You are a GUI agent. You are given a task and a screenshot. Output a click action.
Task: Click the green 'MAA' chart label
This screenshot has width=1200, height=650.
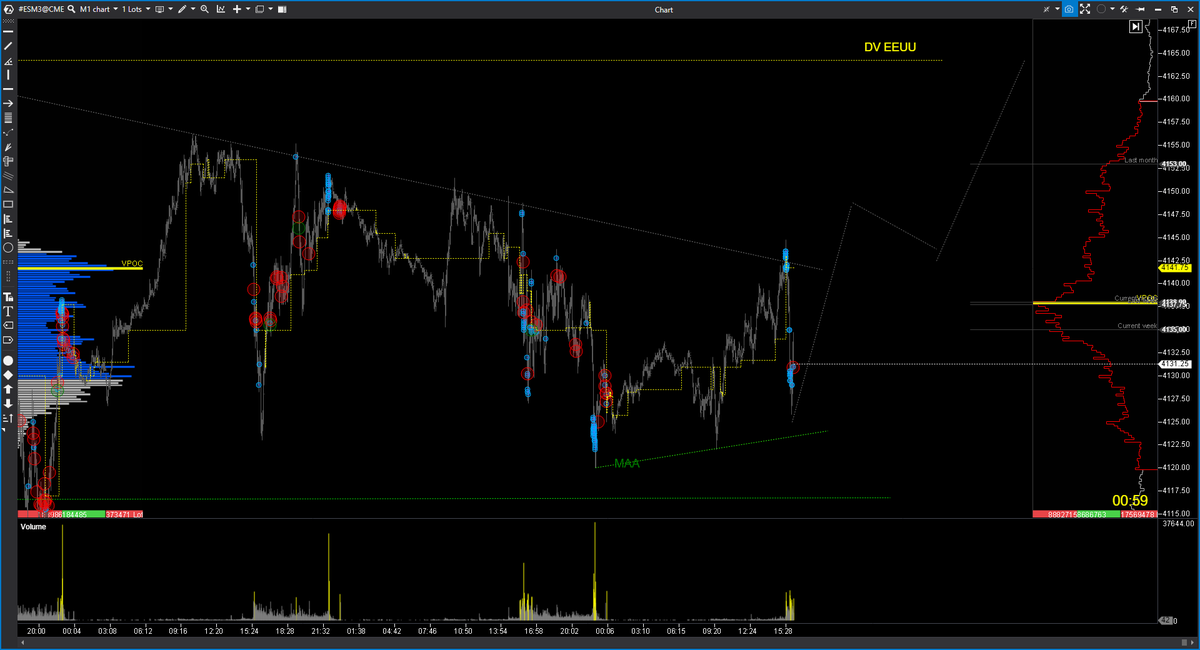[x=627, y=463]
